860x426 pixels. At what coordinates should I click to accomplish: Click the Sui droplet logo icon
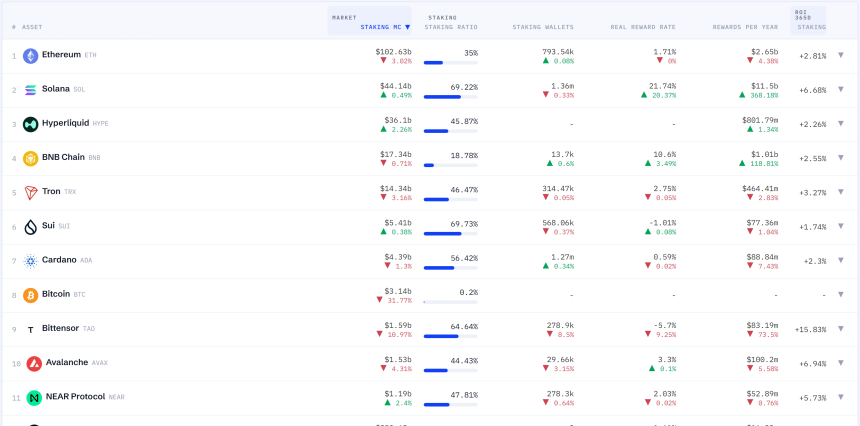(x=30, y=227)
